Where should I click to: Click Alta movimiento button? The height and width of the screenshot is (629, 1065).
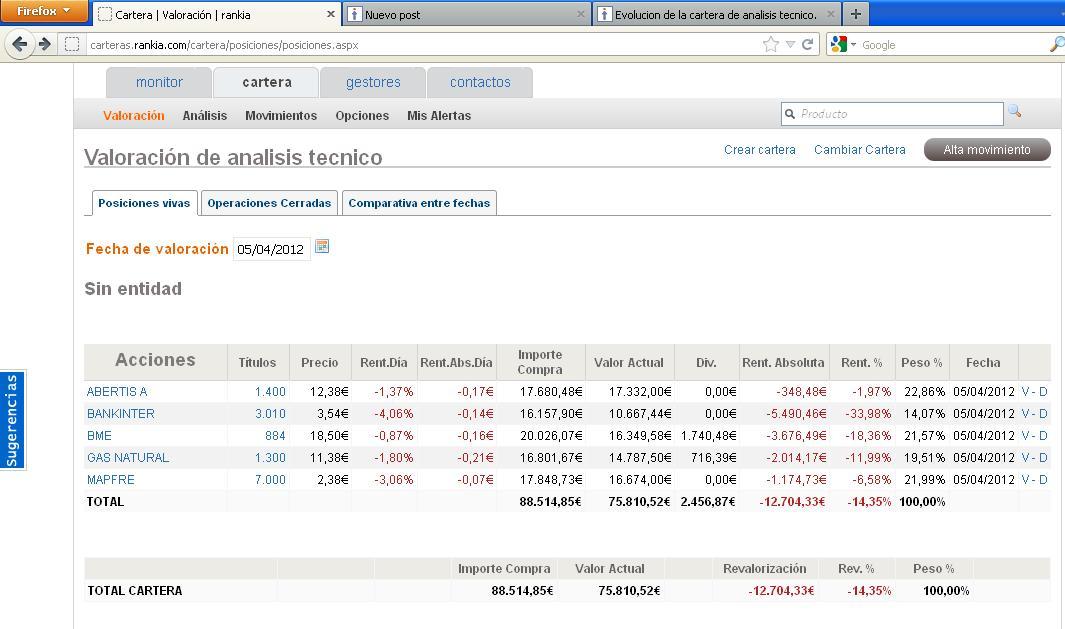pyautogui.click(x=987, y=149)
